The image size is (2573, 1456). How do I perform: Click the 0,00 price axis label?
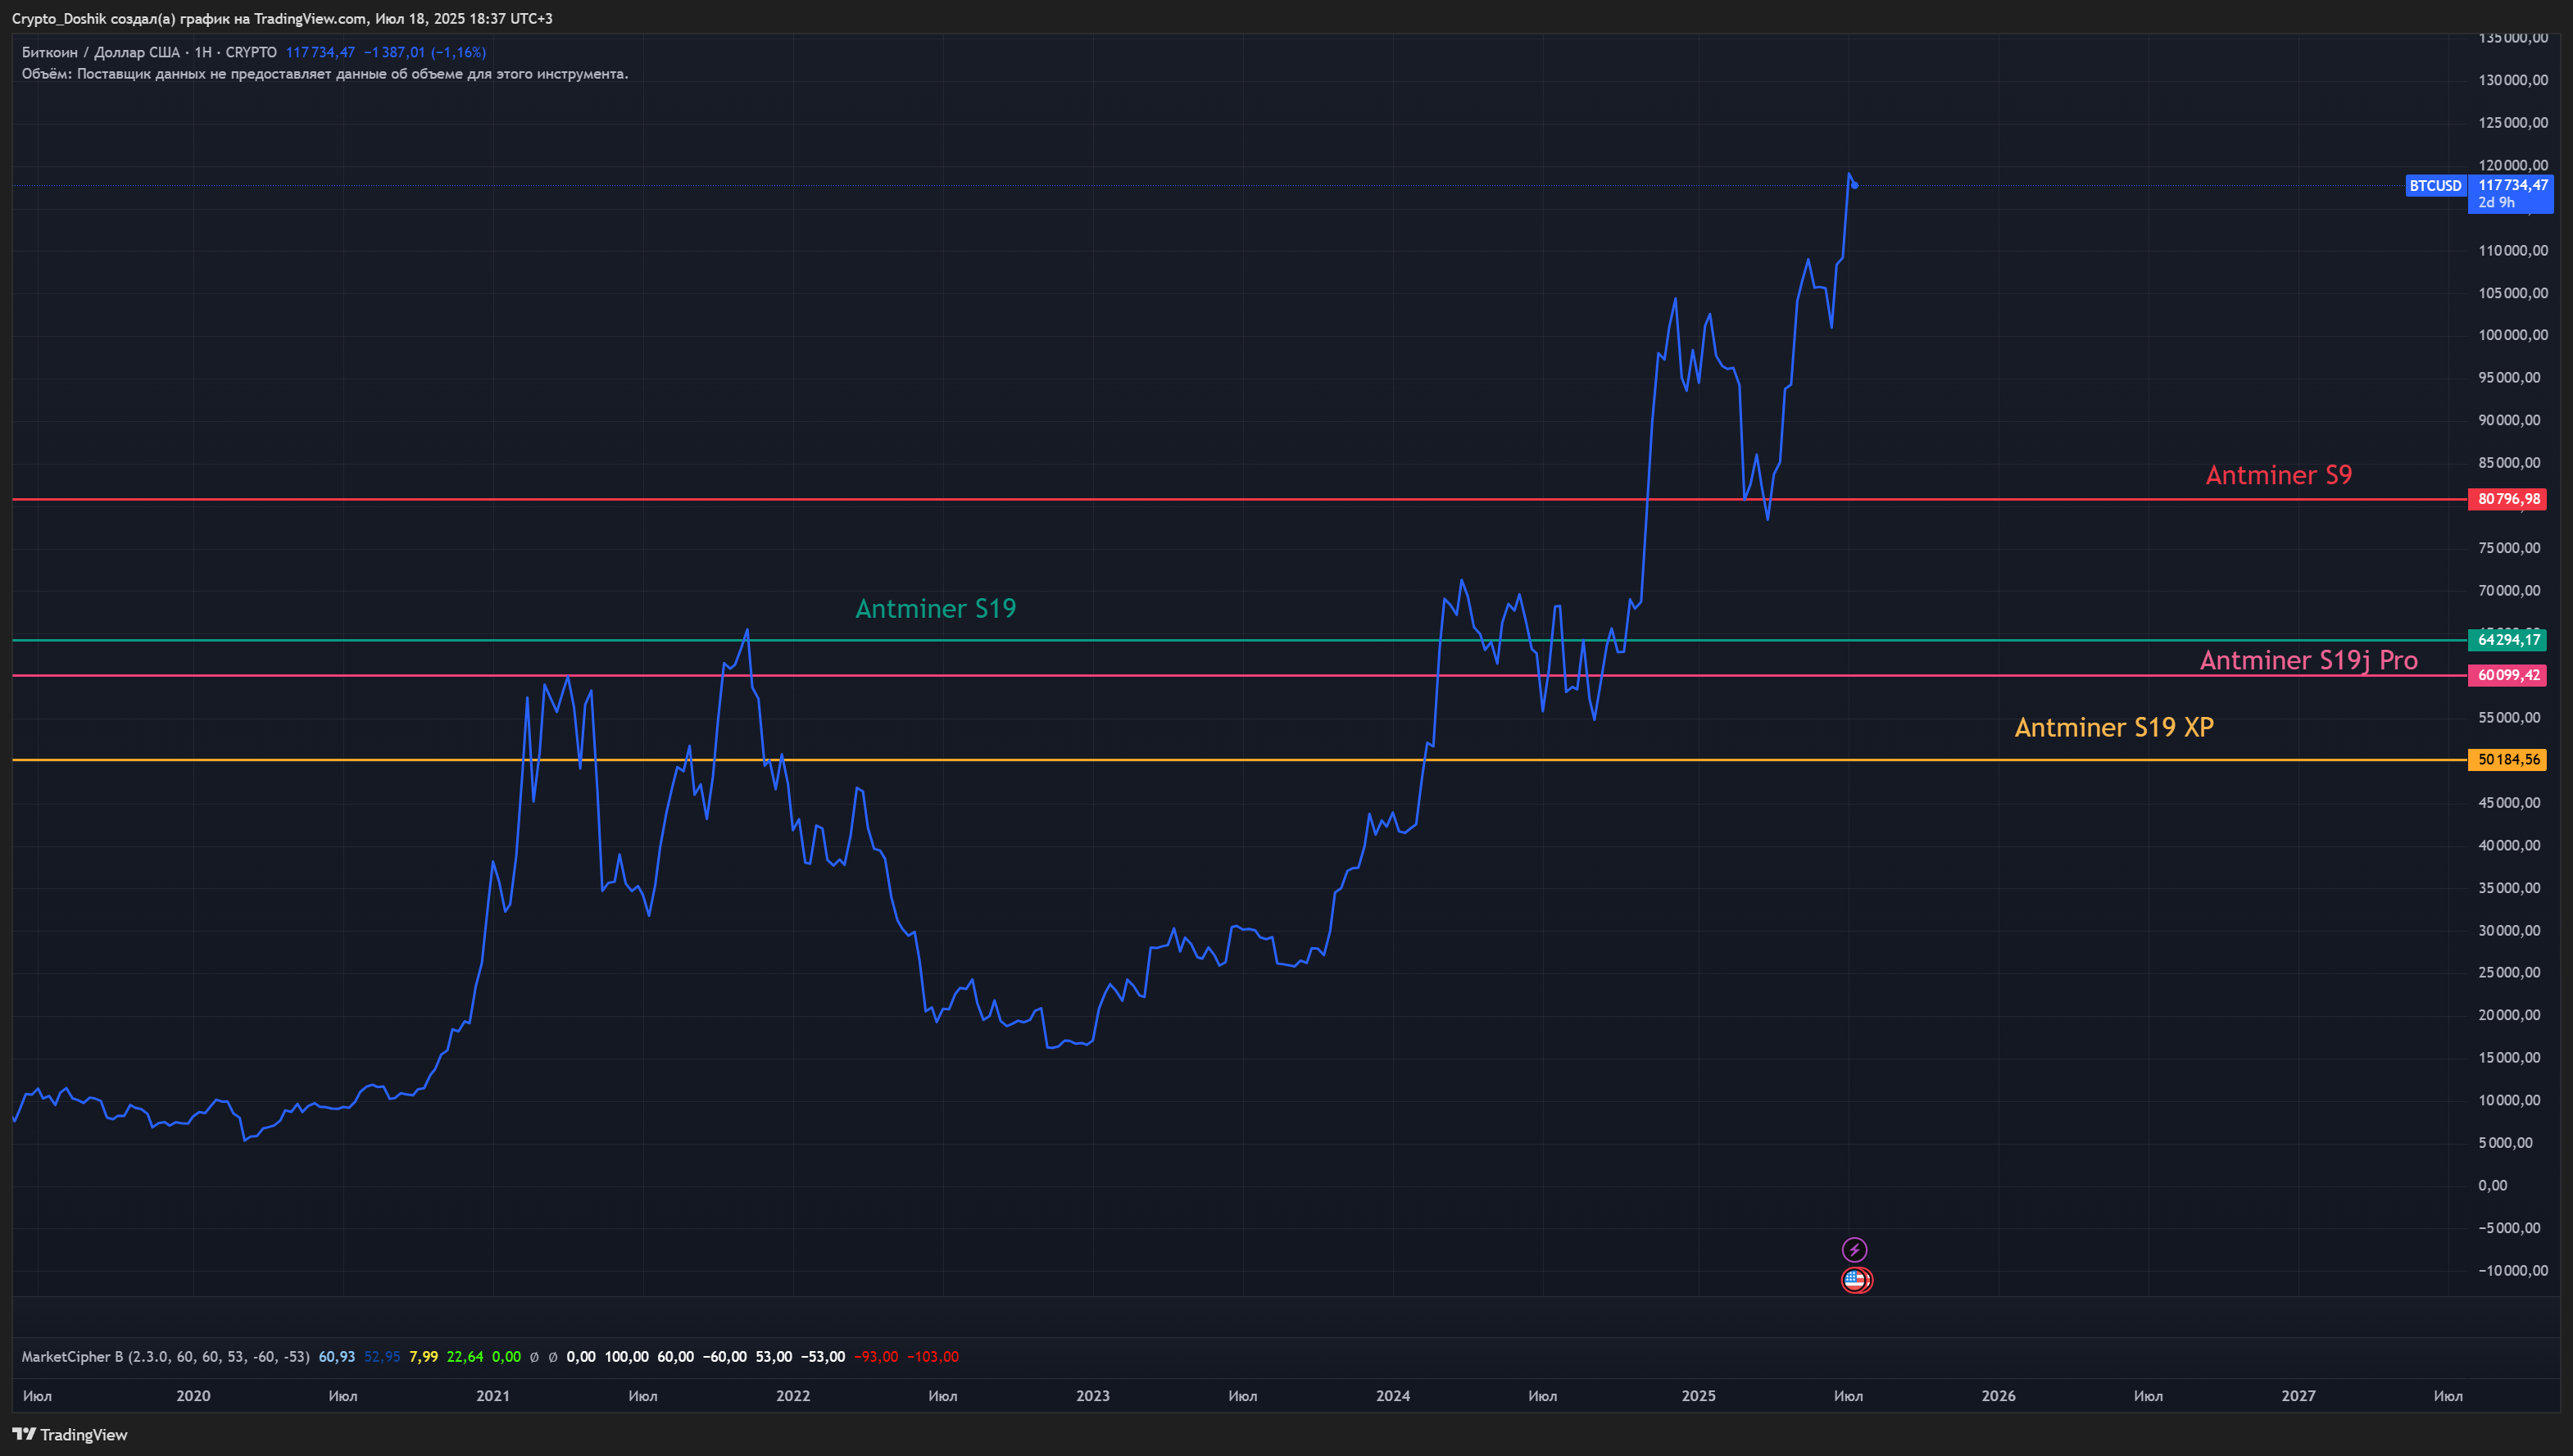(2493, 1185)
